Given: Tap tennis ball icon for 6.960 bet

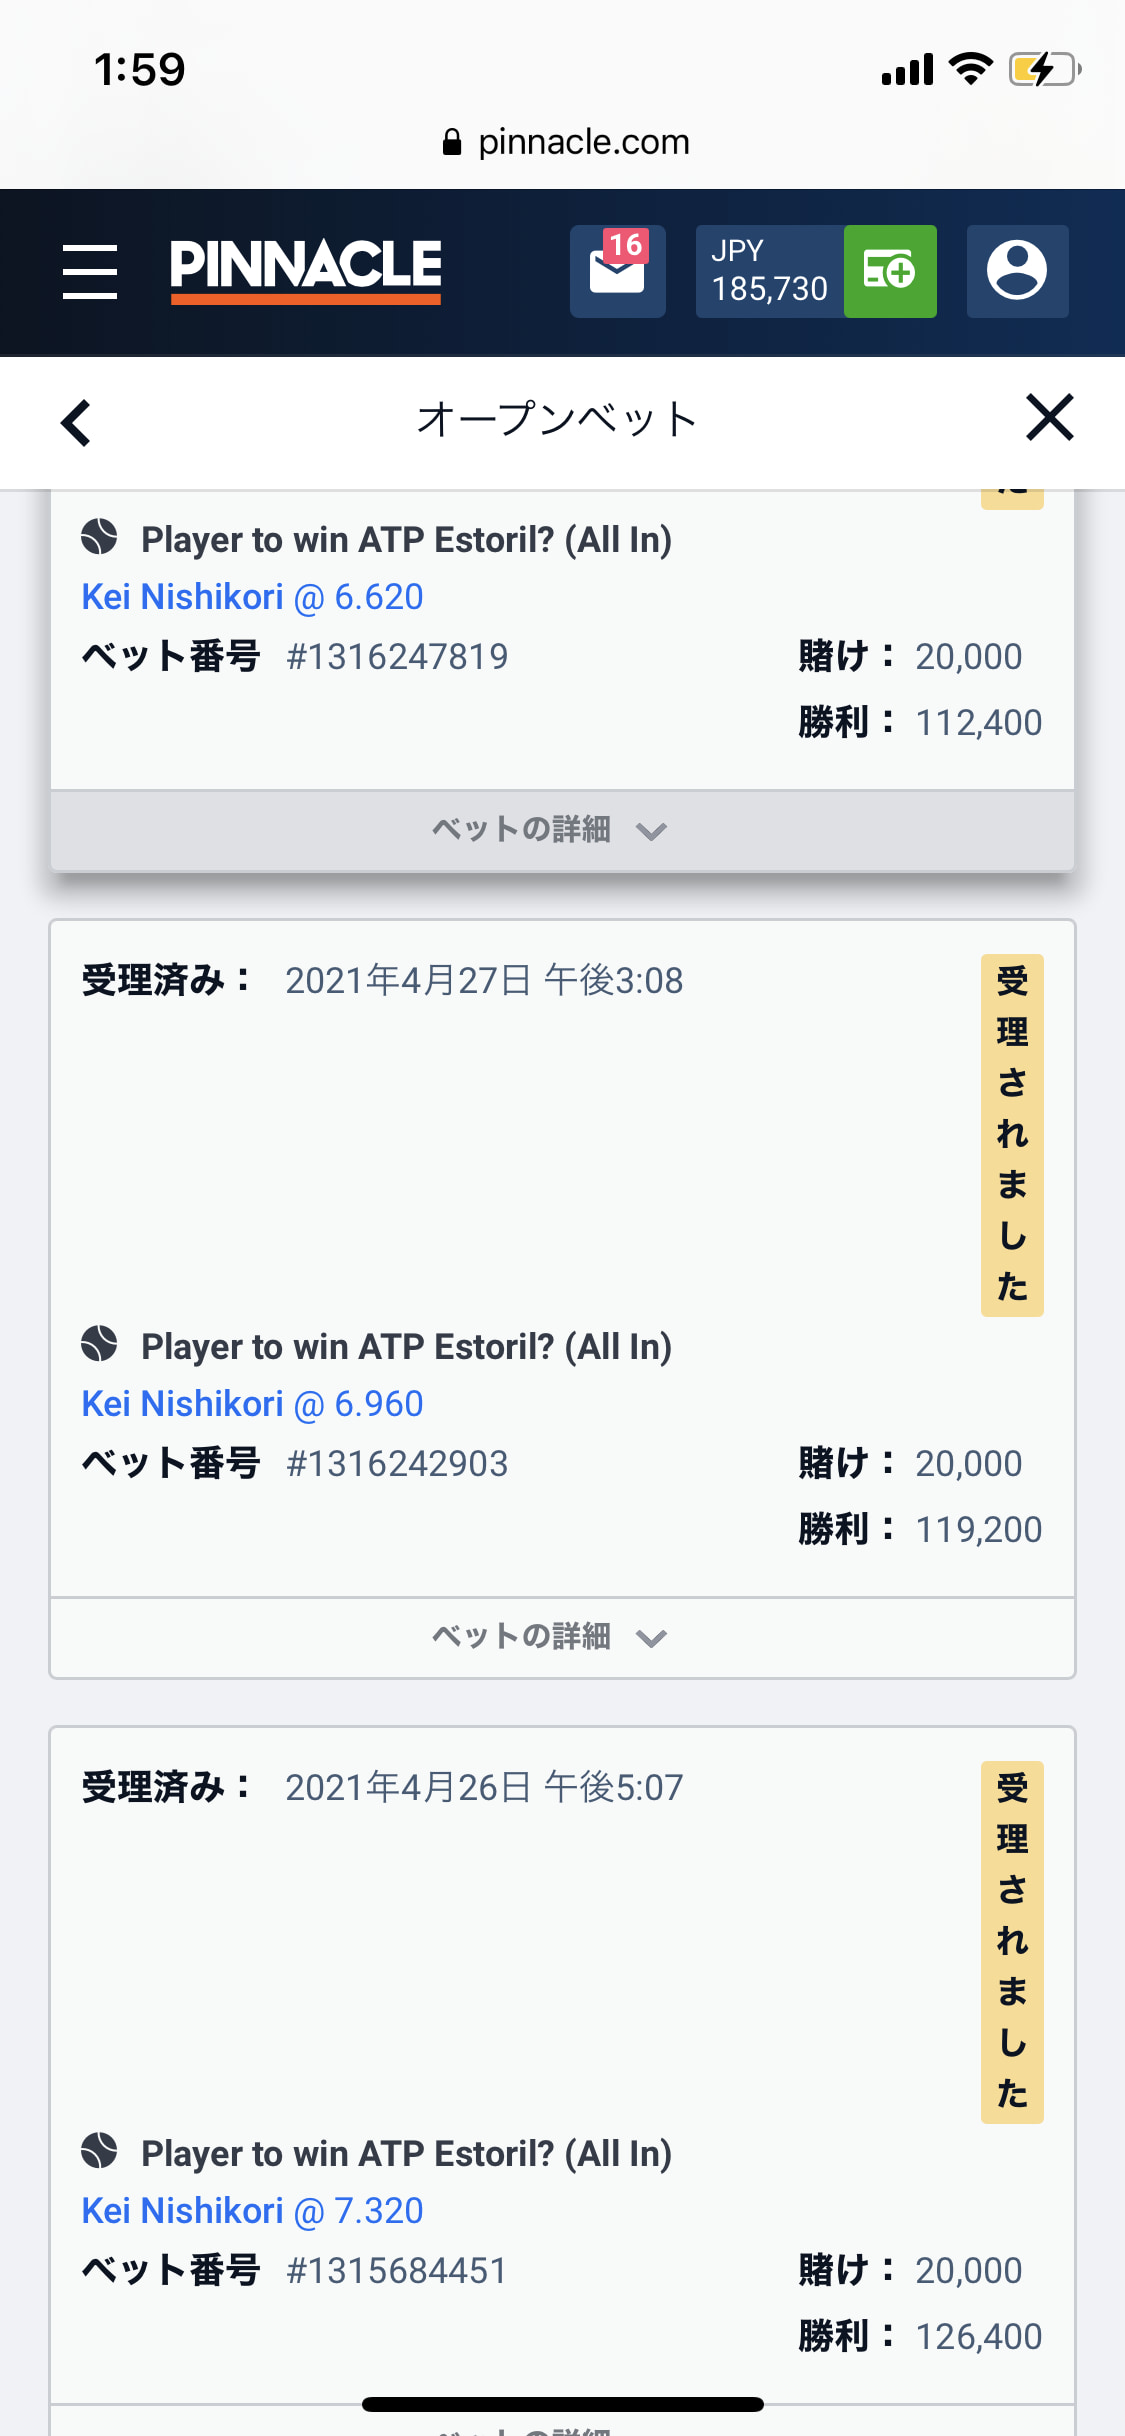Looking at the screenshot, I should pyautogui.click(x=99, y=1344).
